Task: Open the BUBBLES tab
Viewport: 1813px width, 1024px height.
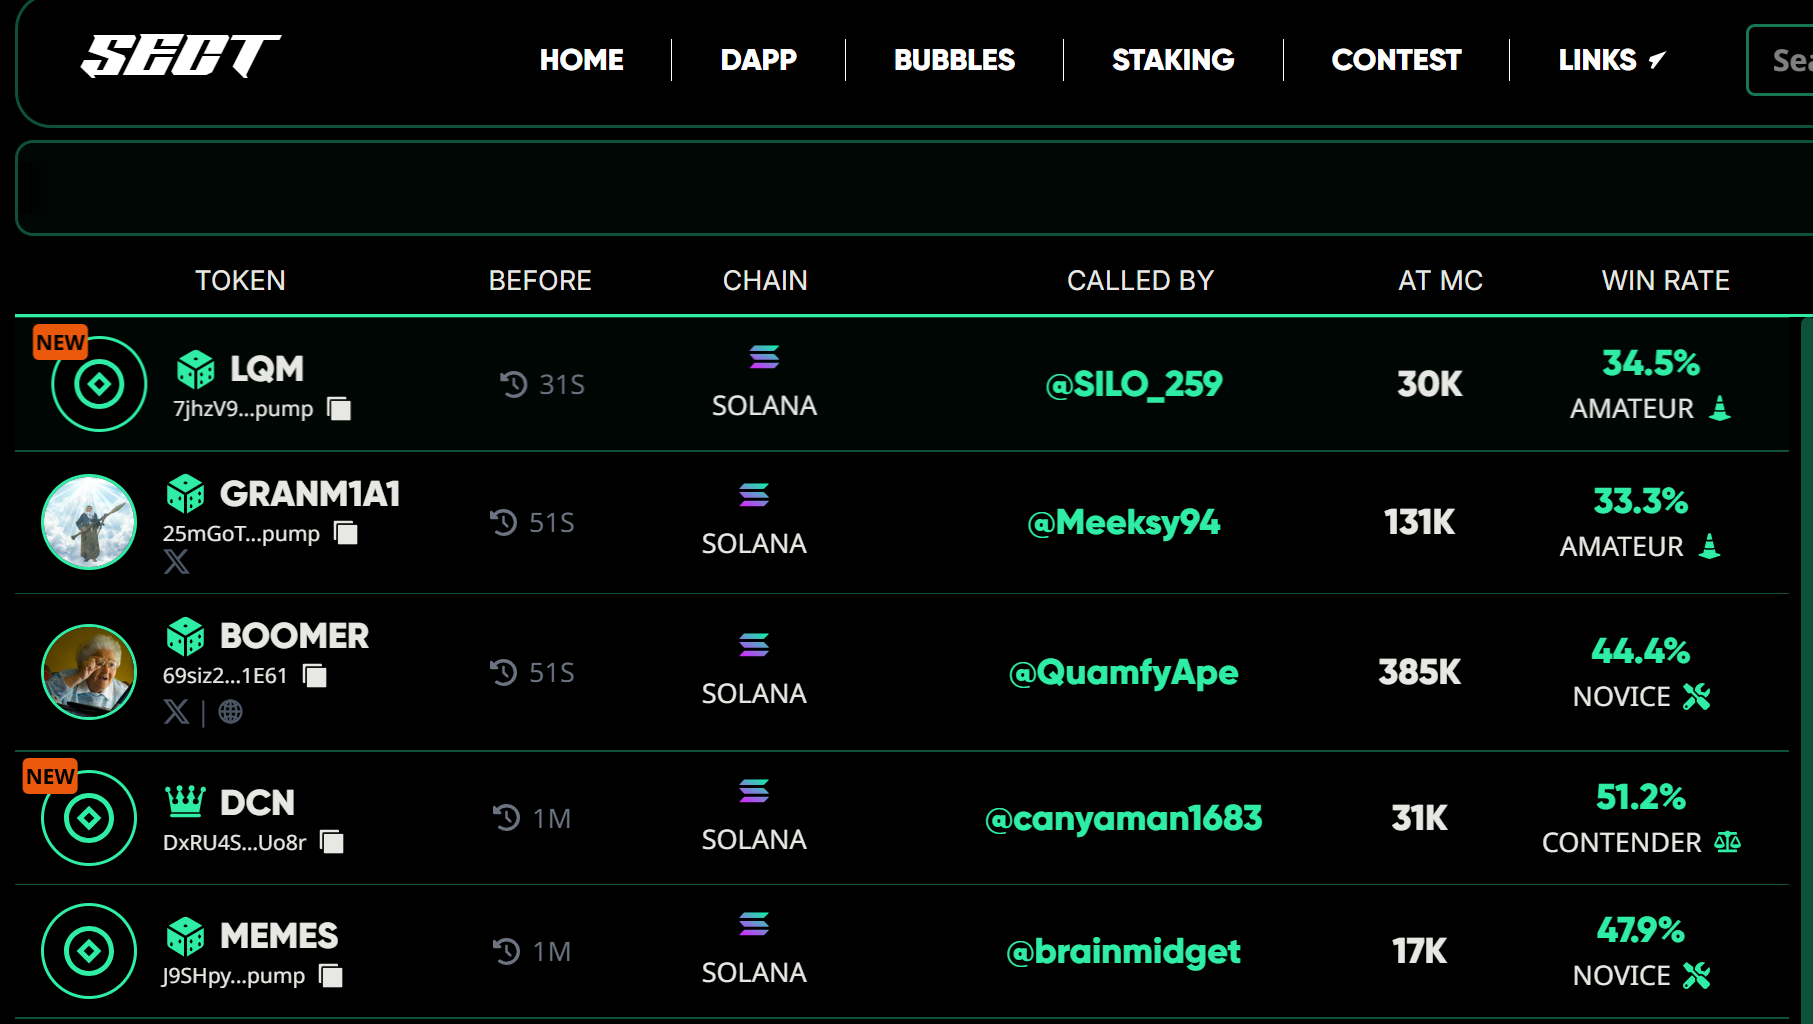Action: point(954,60)
